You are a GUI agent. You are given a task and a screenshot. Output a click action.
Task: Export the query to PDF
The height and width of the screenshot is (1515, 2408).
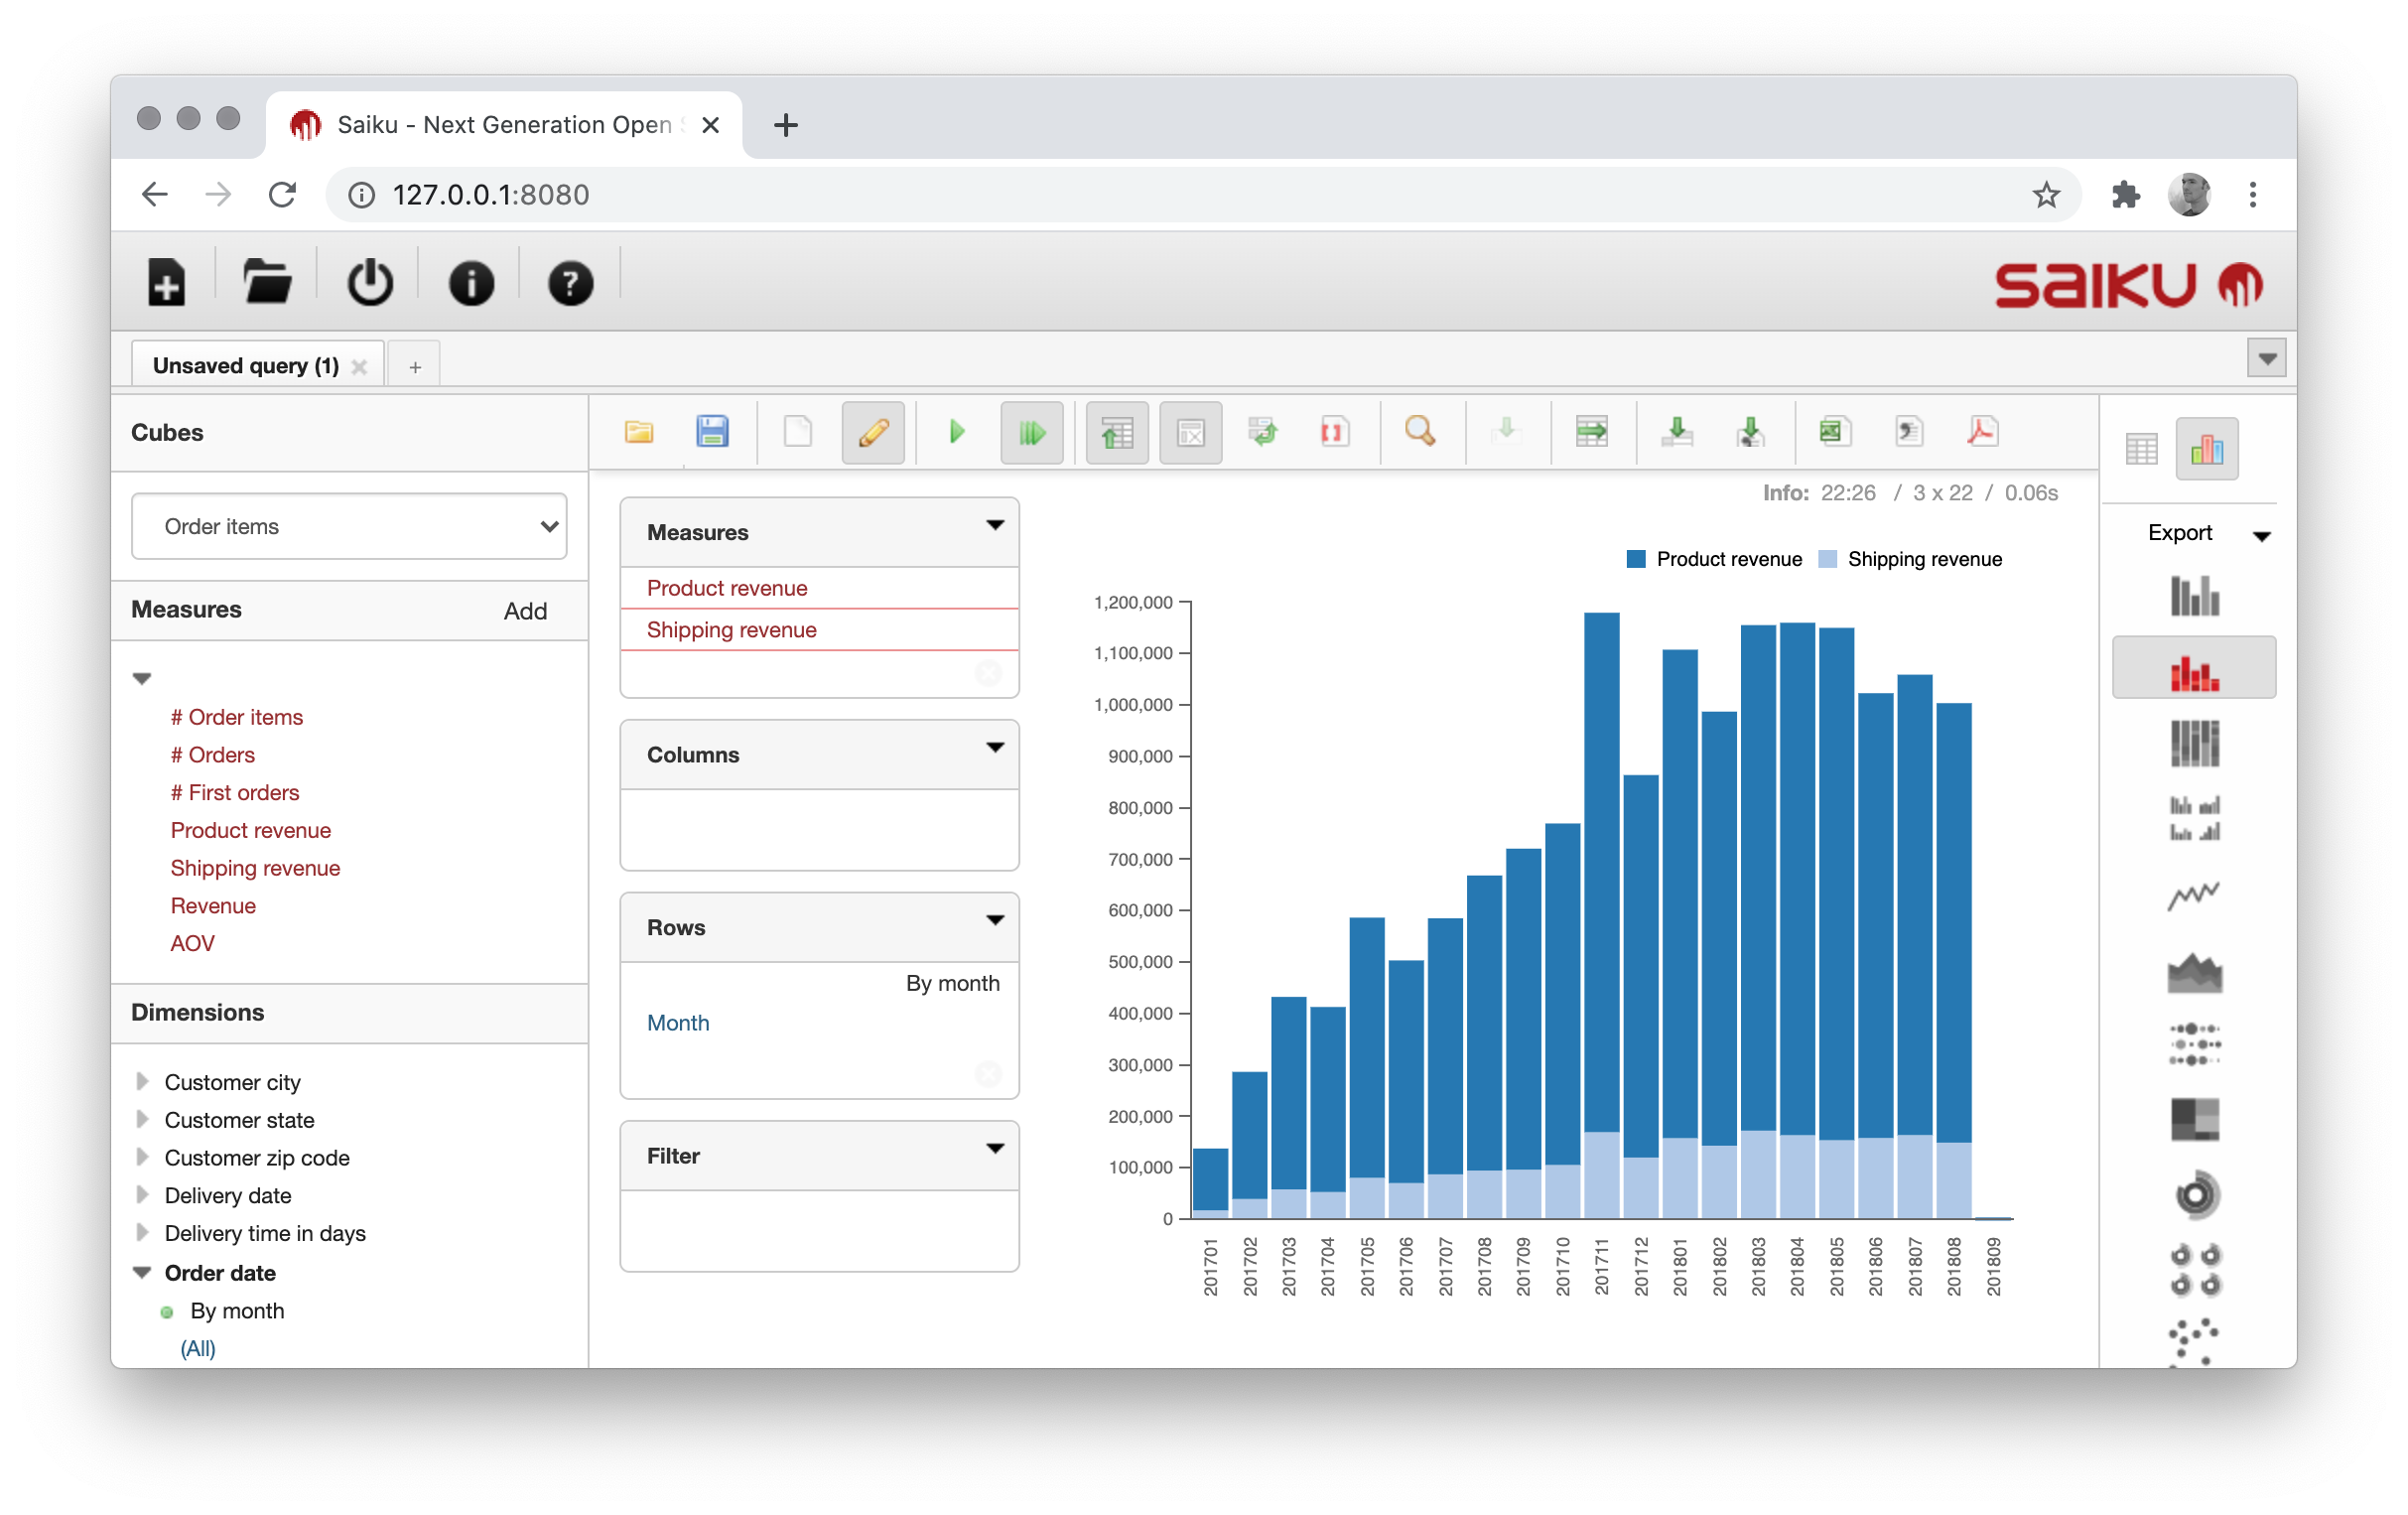tap(1981, 432)
